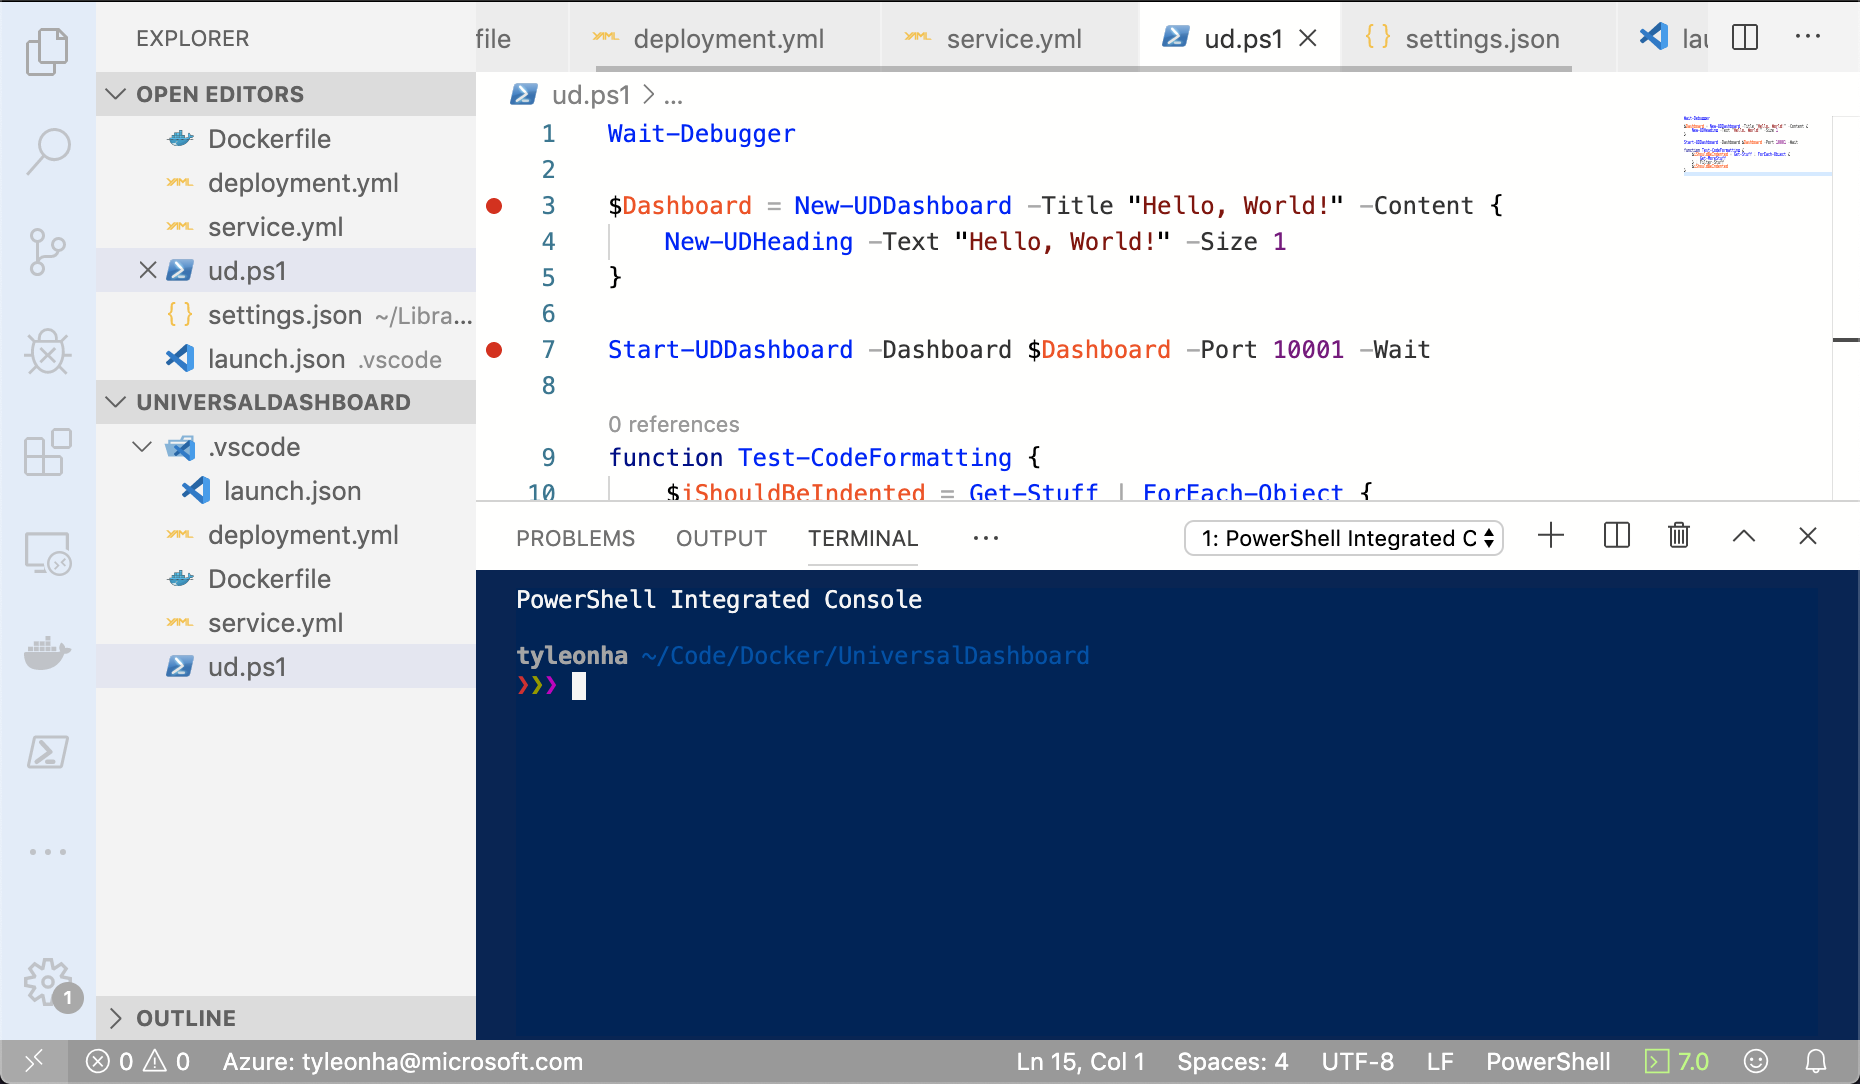Image resolution: width=1860 pixels, height=1084 pixels.
Task: Maximize terminal panel with the up chevron
Action: [x=1744, y=536]
